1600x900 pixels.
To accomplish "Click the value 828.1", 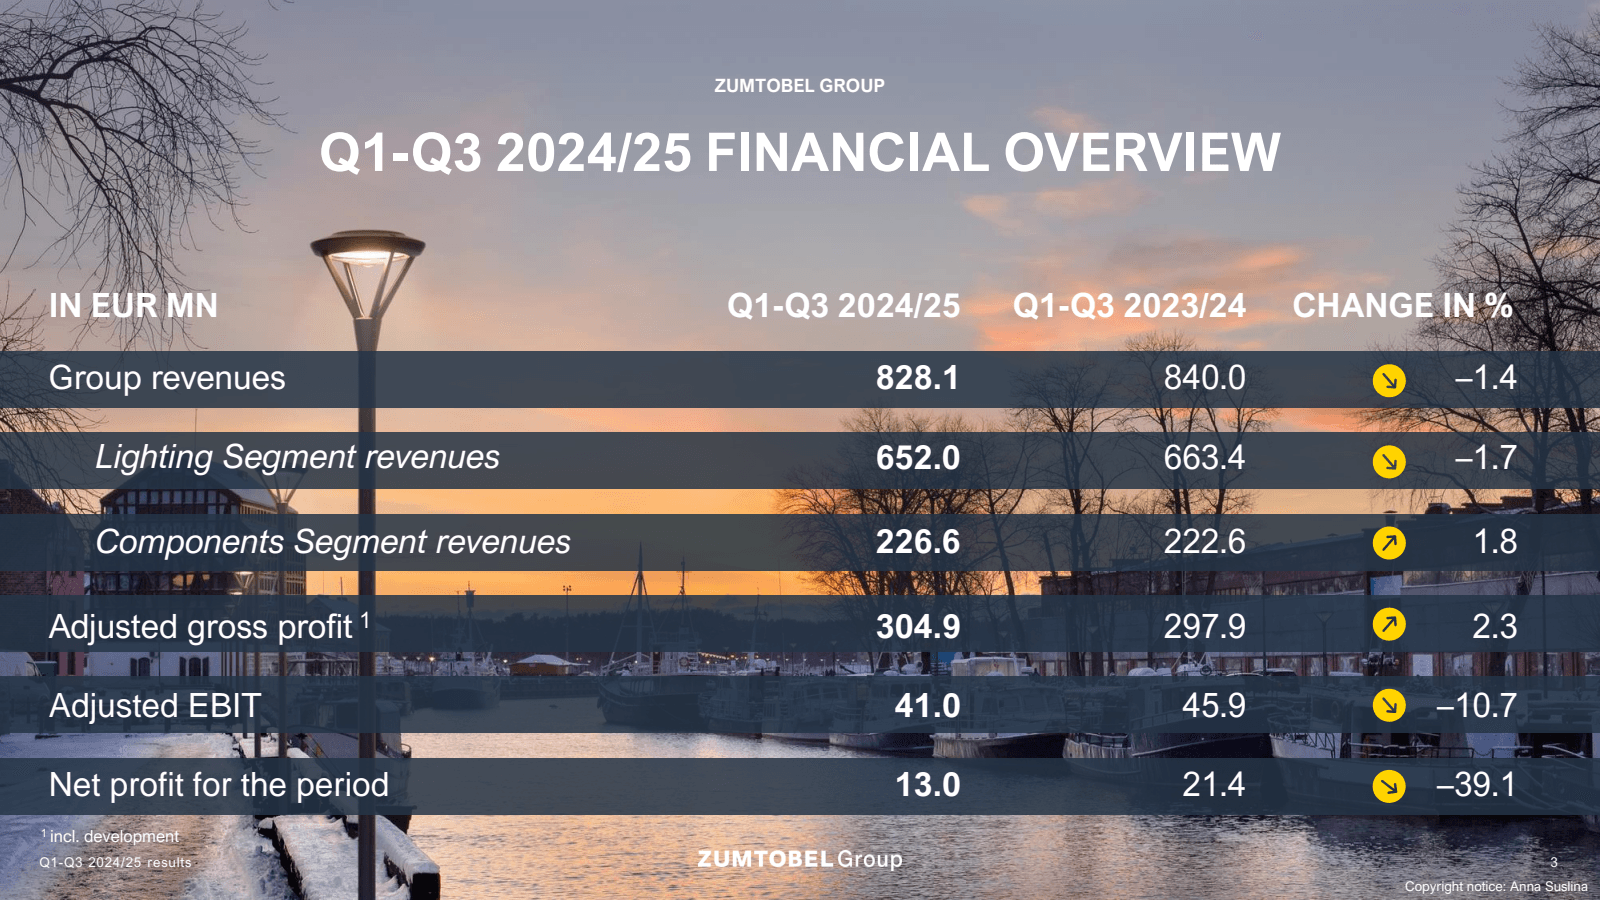I will pyautogui.click(x=918, y=378).
